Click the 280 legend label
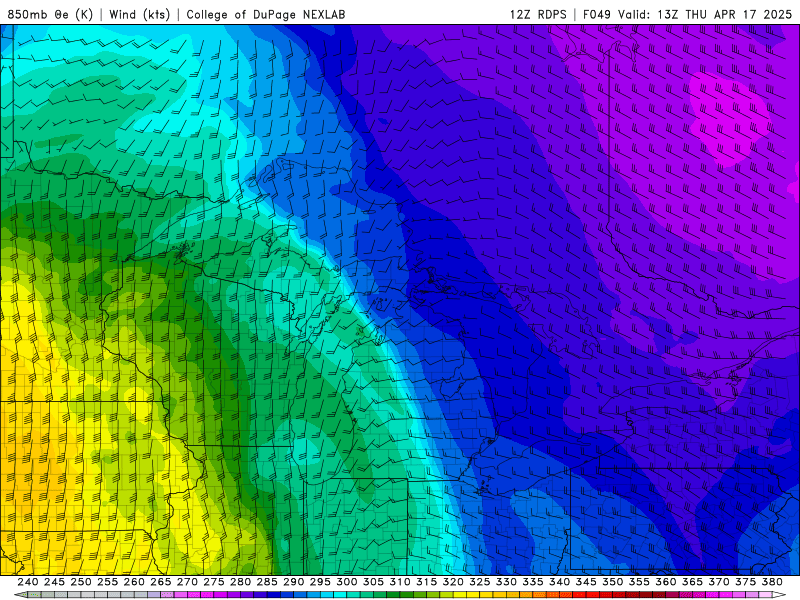The height and width of the screenshot is (600, 800). (x=240, y=582)
